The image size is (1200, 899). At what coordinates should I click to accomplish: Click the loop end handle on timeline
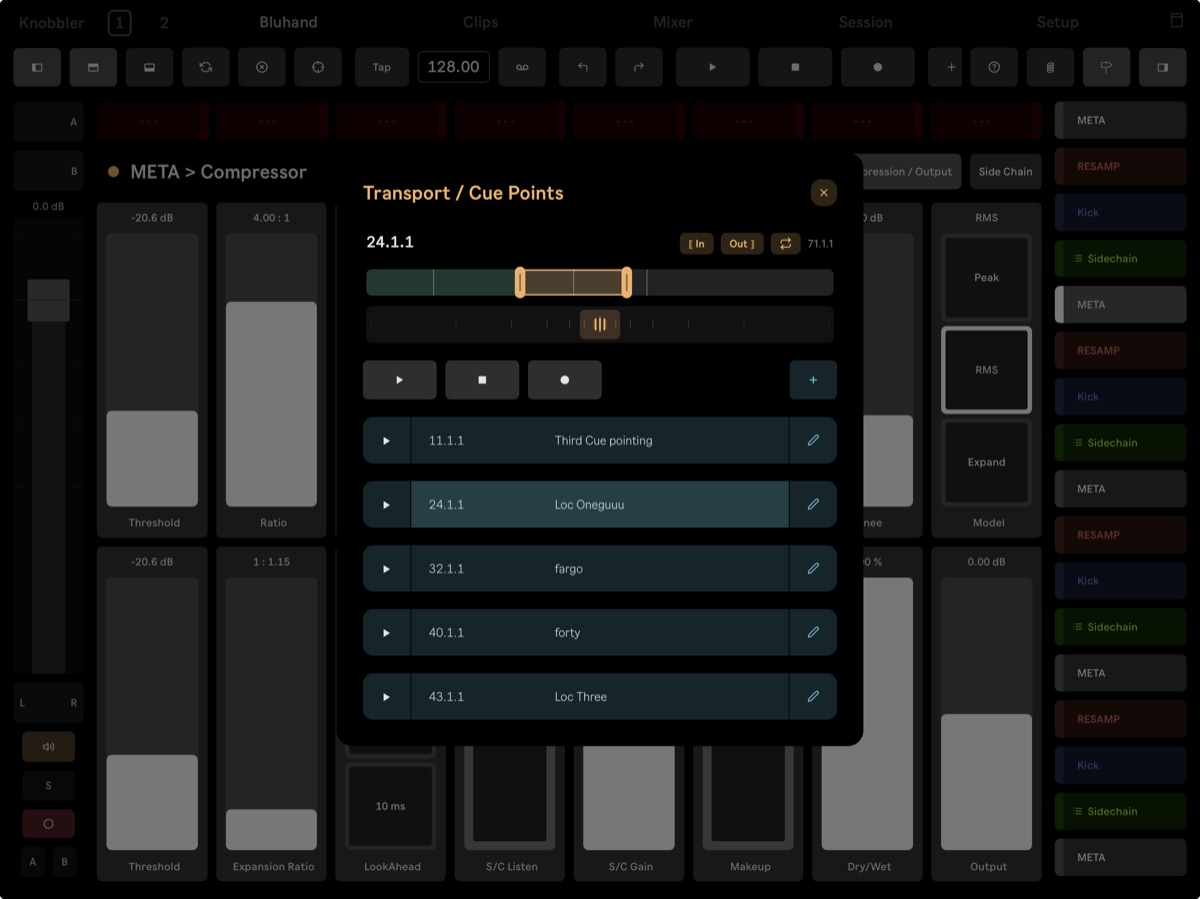pyautogui.click(x=627, y=282)
